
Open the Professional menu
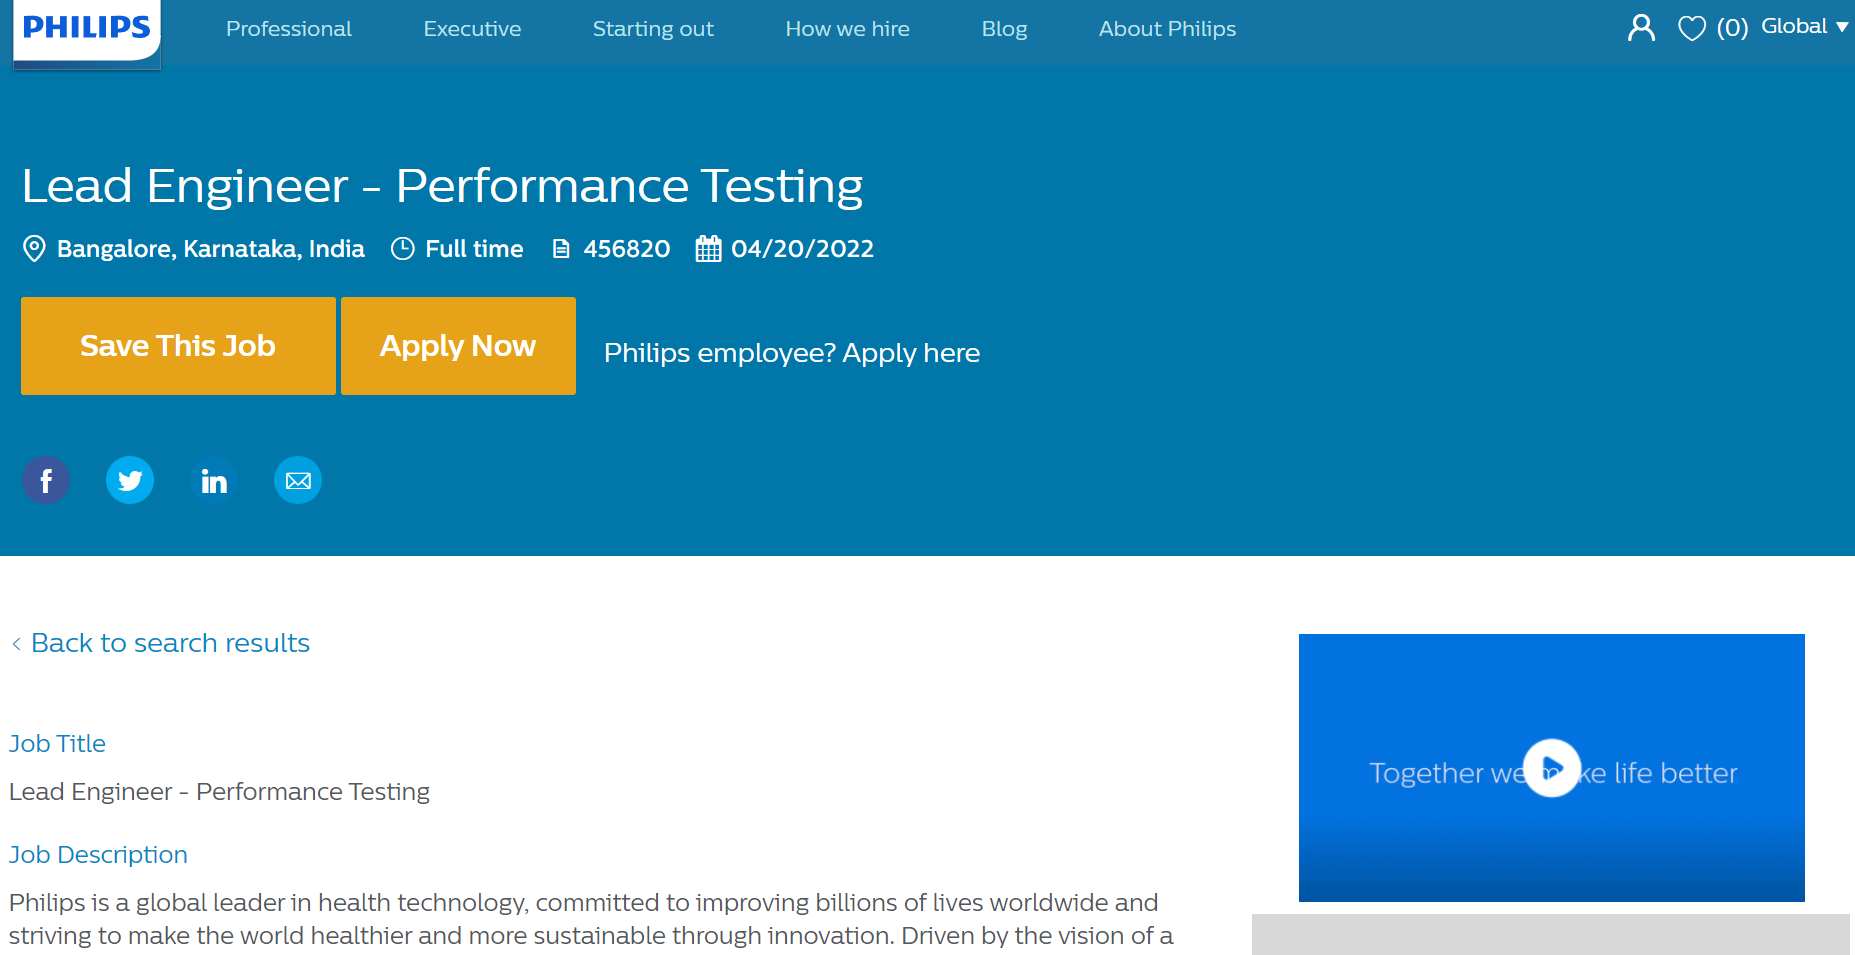point(289,29)
